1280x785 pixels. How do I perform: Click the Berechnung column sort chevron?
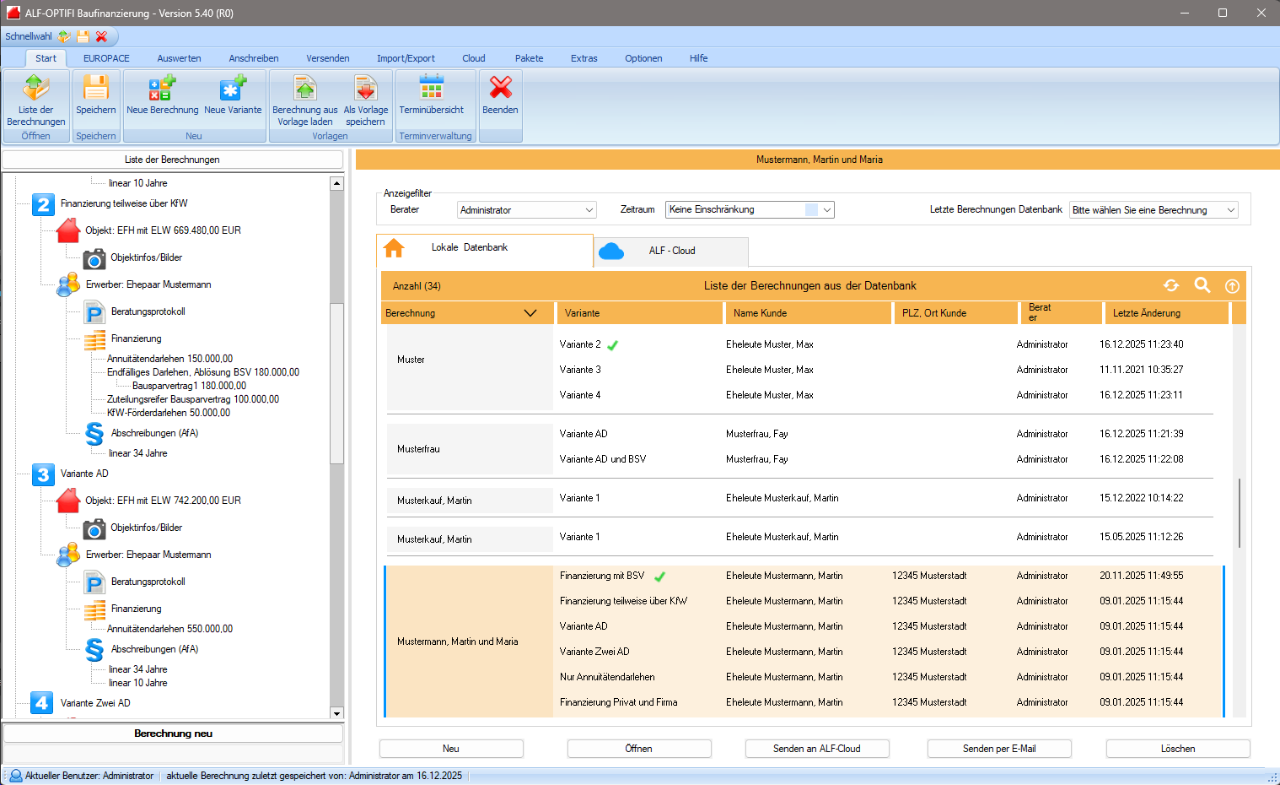[530, 313]
